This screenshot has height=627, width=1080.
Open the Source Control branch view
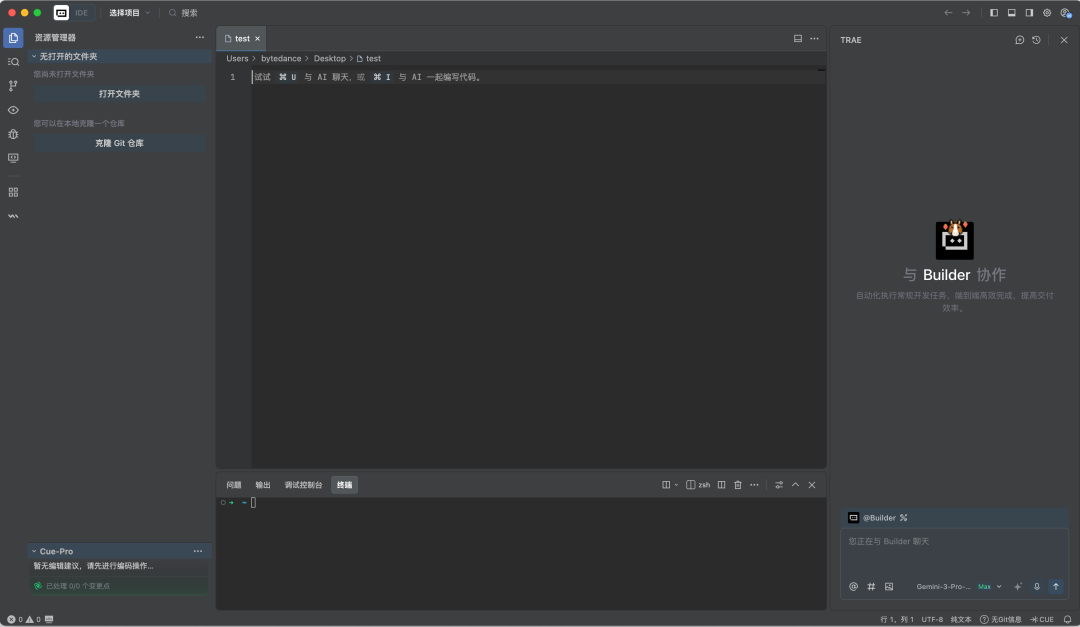pyautogui.click(x=13, y=85)
